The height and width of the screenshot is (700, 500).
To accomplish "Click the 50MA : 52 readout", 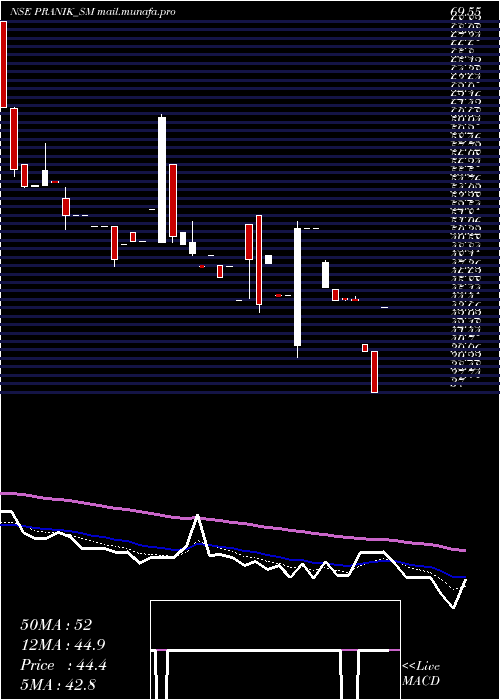I will point(56,625).
